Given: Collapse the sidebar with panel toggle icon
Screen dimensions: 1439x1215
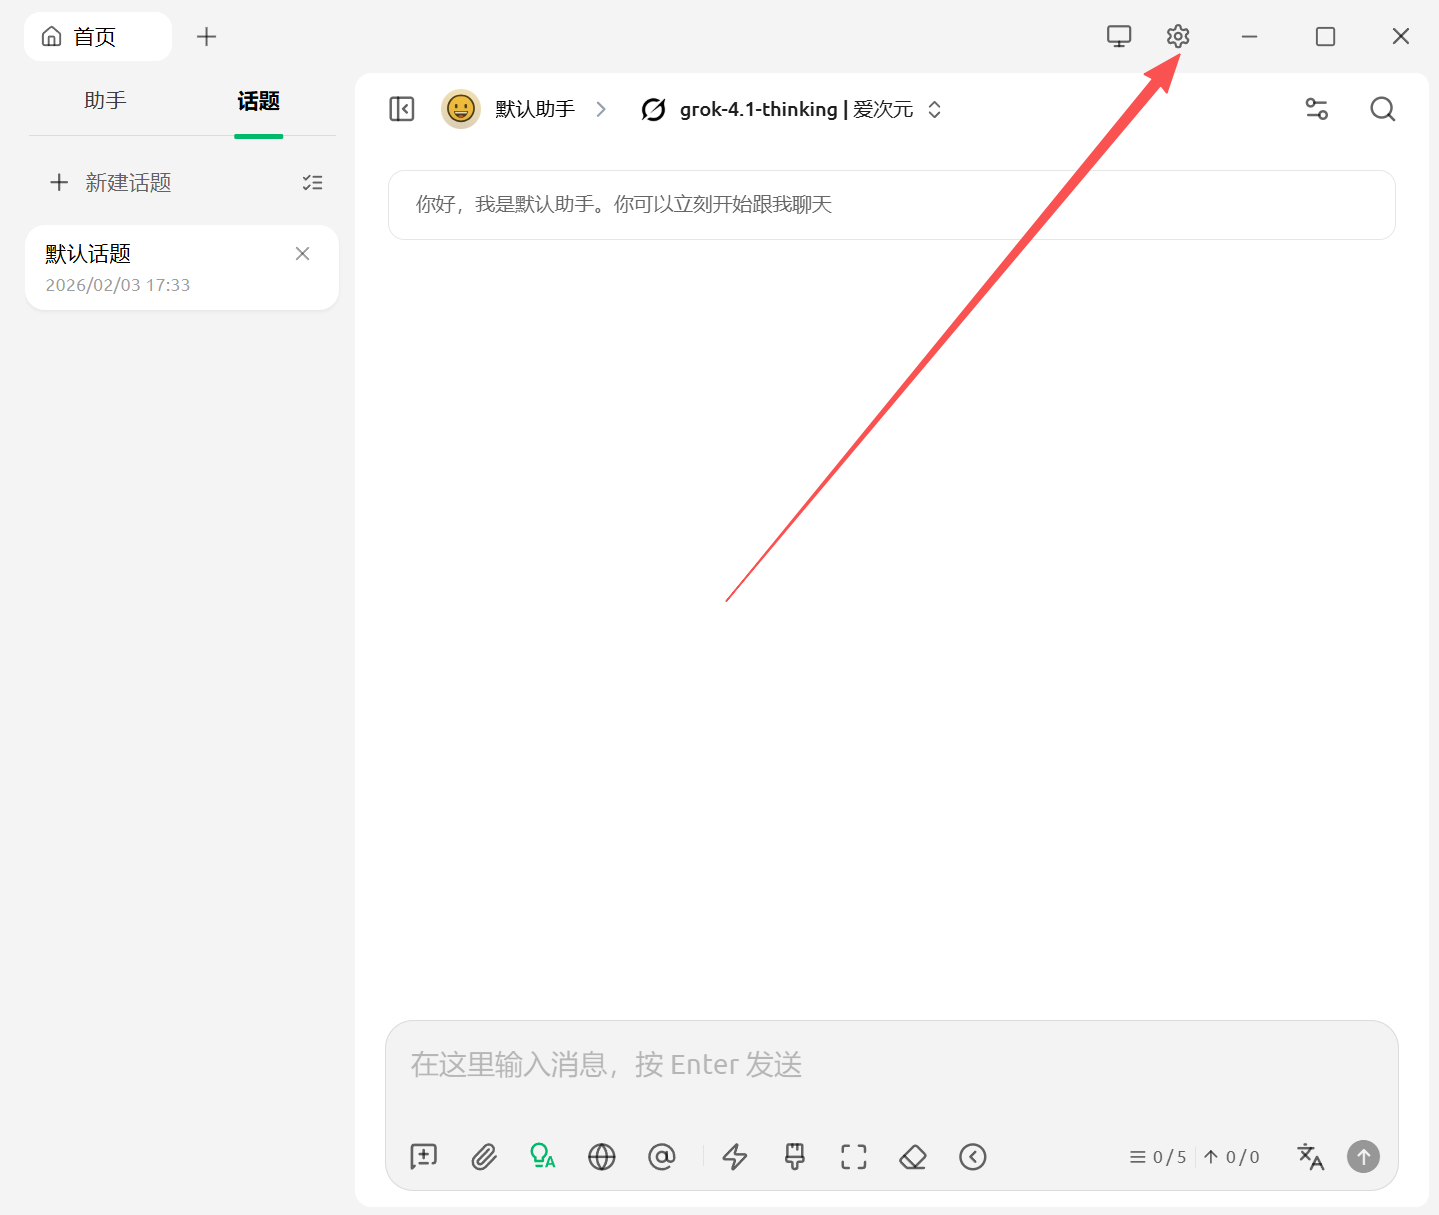Looking at the screenshot, I should pos(402,109).
